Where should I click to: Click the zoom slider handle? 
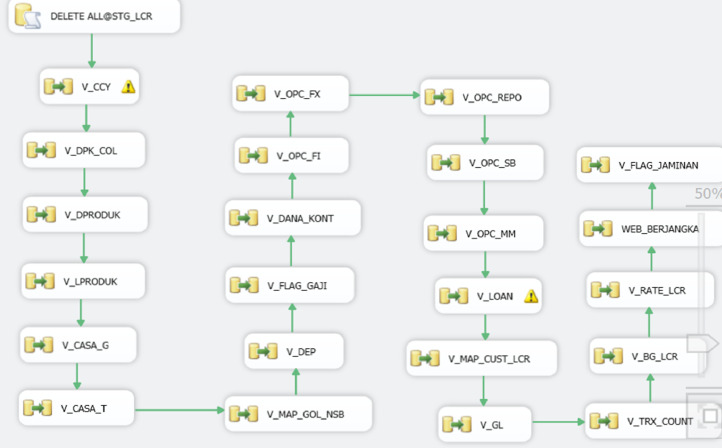tap(708, 344)
